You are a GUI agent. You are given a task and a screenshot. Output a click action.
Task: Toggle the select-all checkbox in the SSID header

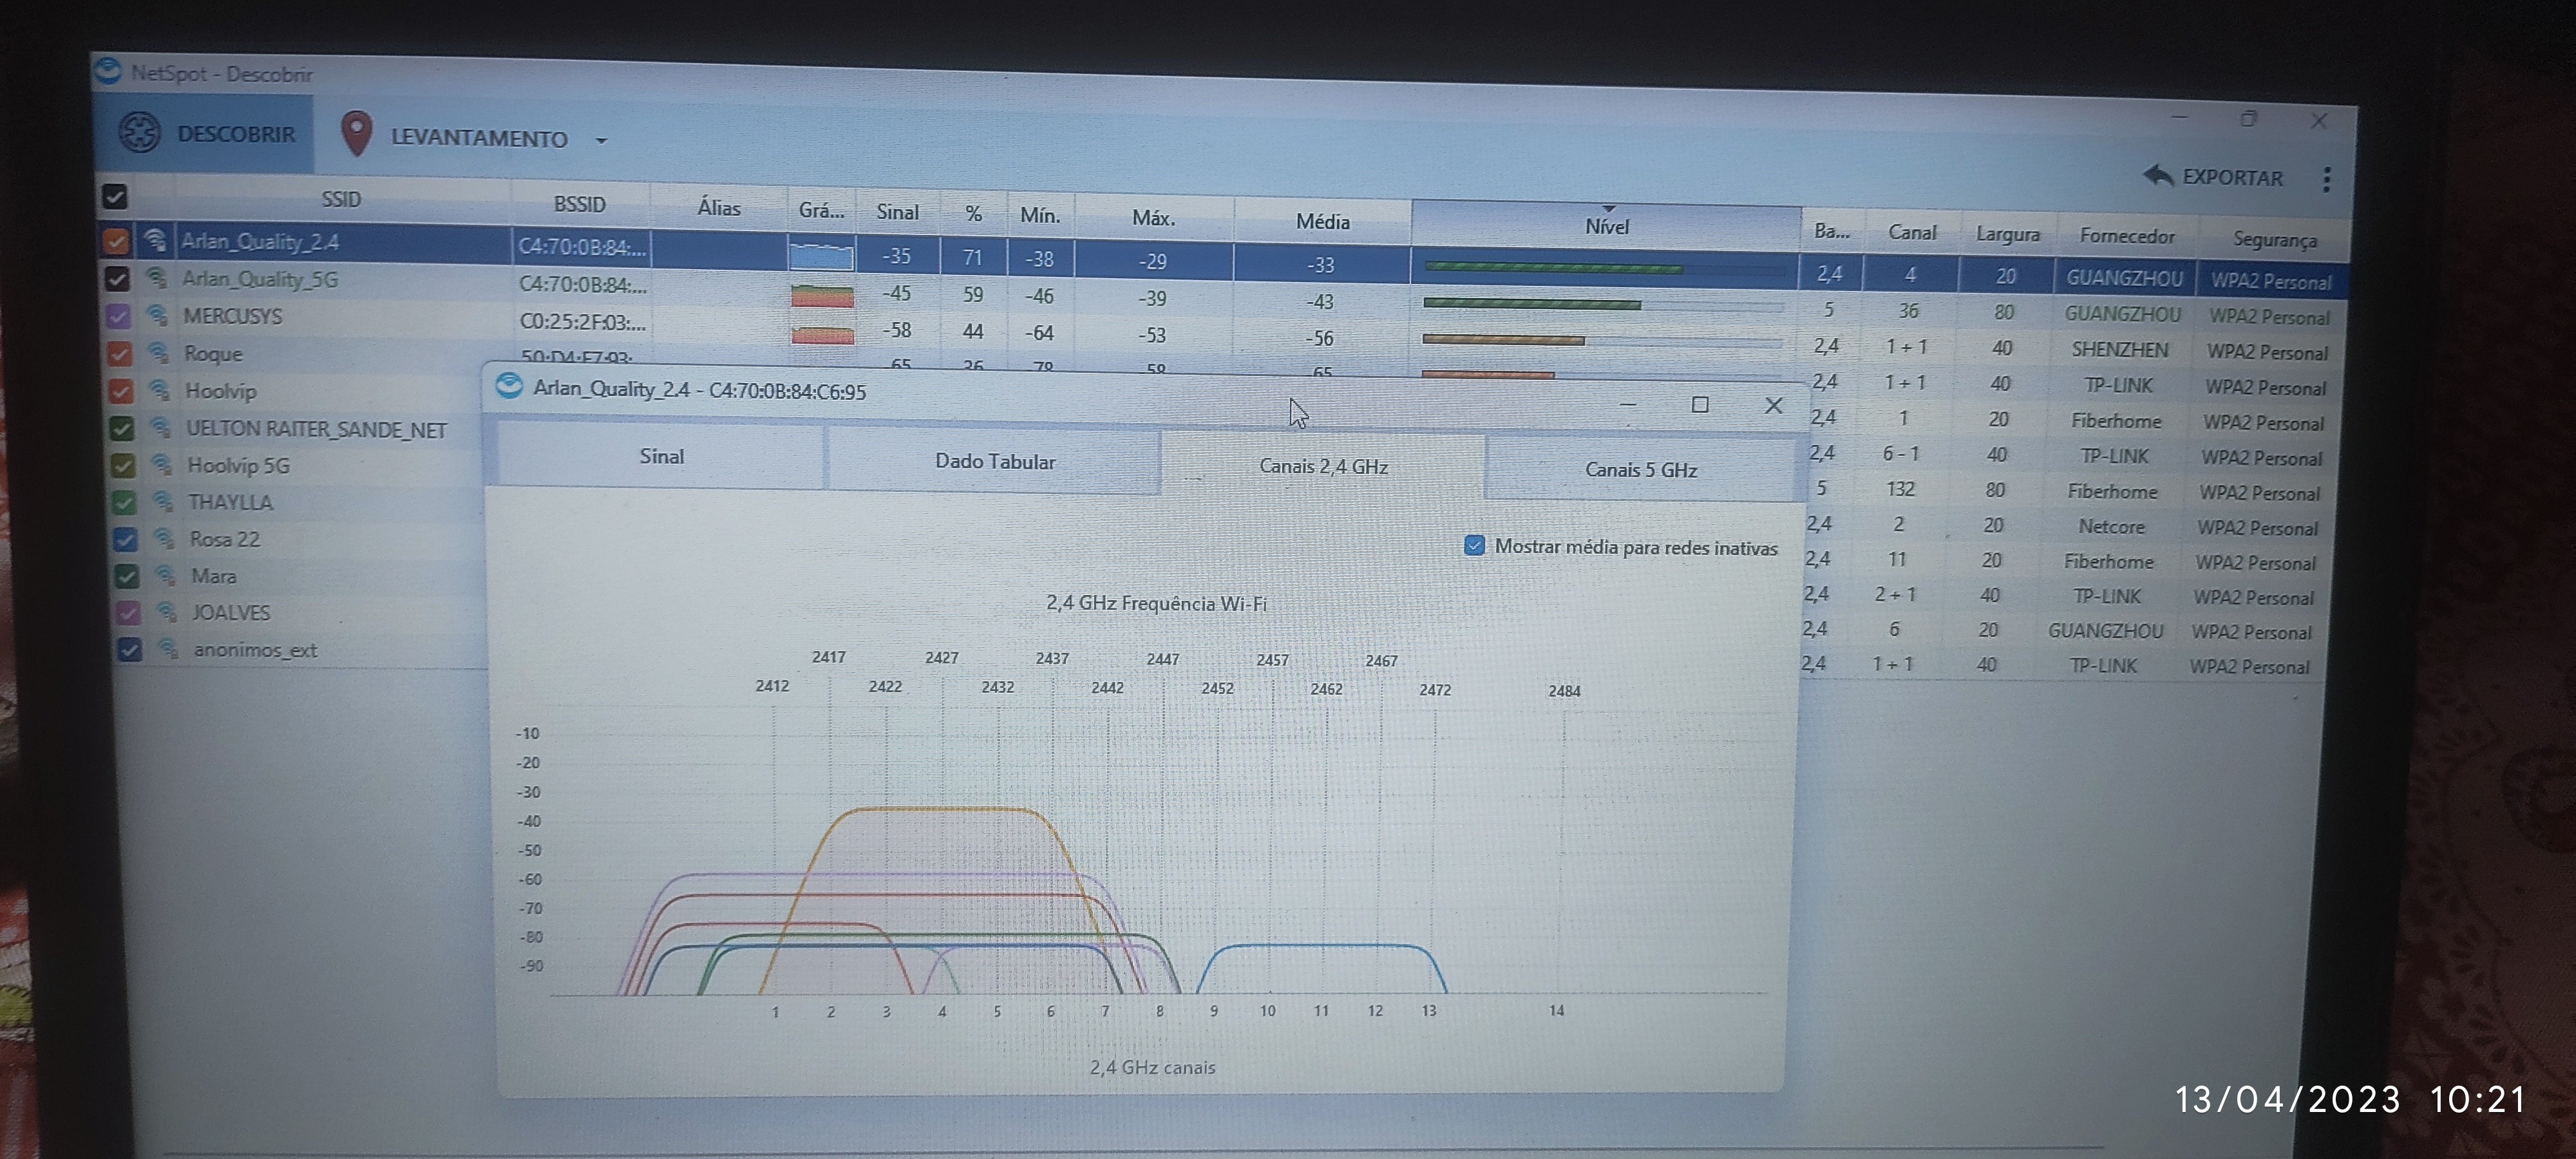(x=115, y=196)
